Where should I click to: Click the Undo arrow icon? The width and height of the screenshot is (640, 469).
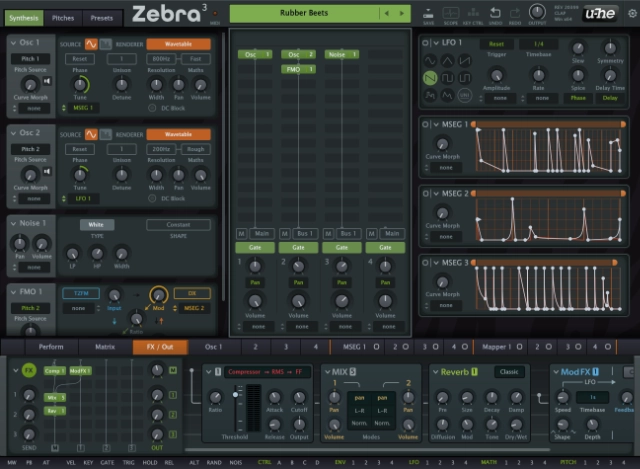click(x=495, y=13)
